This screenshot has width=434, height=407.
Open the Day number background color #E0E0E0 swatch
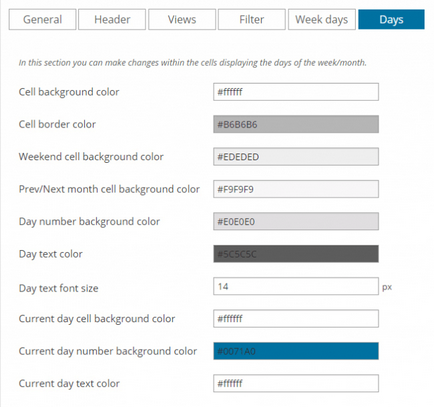(296, 221)
